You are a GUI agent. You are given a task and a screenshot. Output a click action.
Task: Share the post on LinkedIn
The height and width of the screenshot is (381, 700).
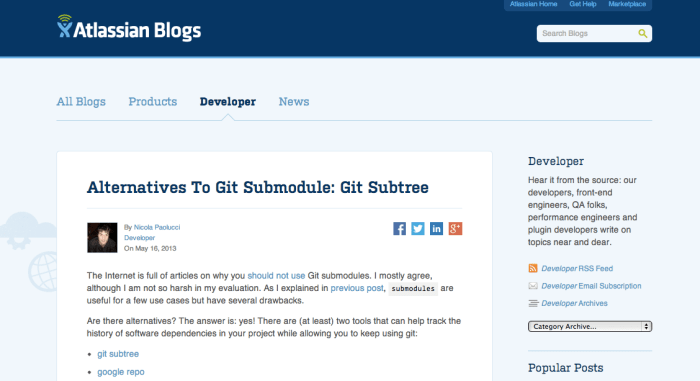coord(436,229)
